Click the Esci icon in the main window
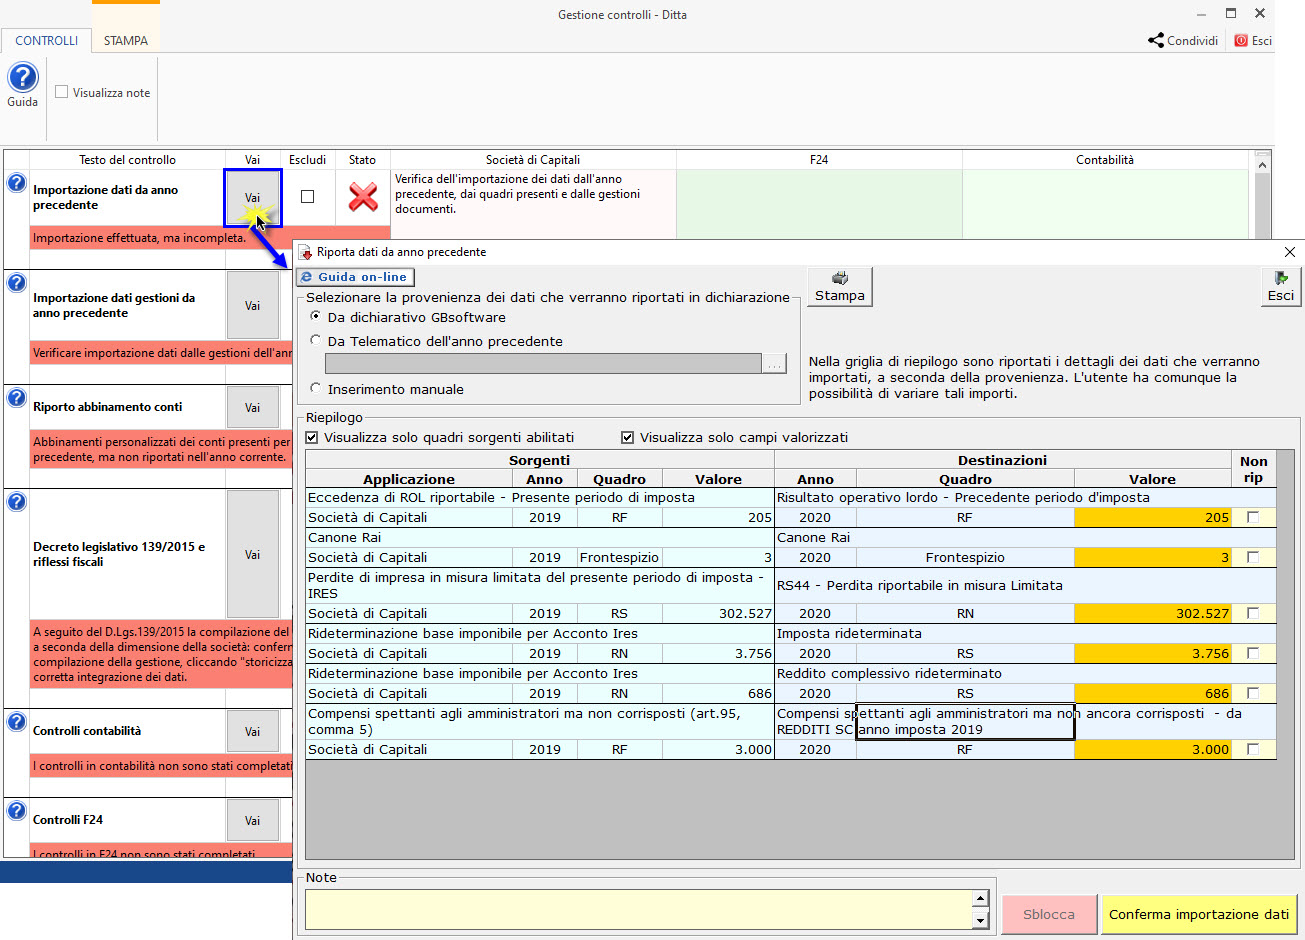This screenshot has width=1305, height=940. coord(1241,41)
